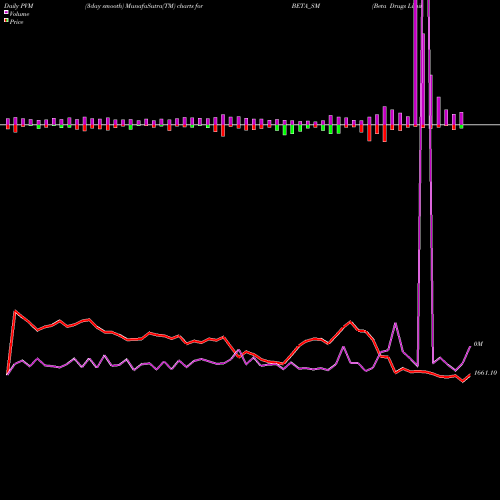This screenshot has height=500, width=500.
Task: Click the 'BETA_SM' ticker symbol text
Action: pos(306,6)
